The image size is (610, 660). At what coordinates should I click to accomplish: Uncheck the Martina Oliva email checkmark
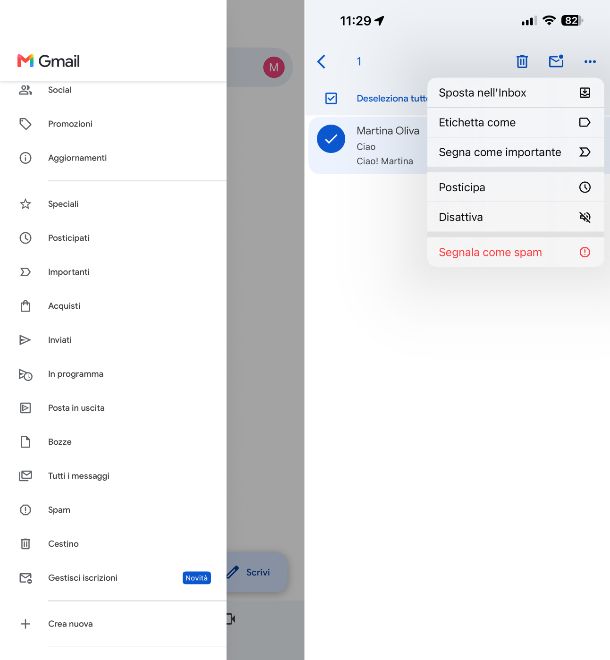click(x=331, y=139)
